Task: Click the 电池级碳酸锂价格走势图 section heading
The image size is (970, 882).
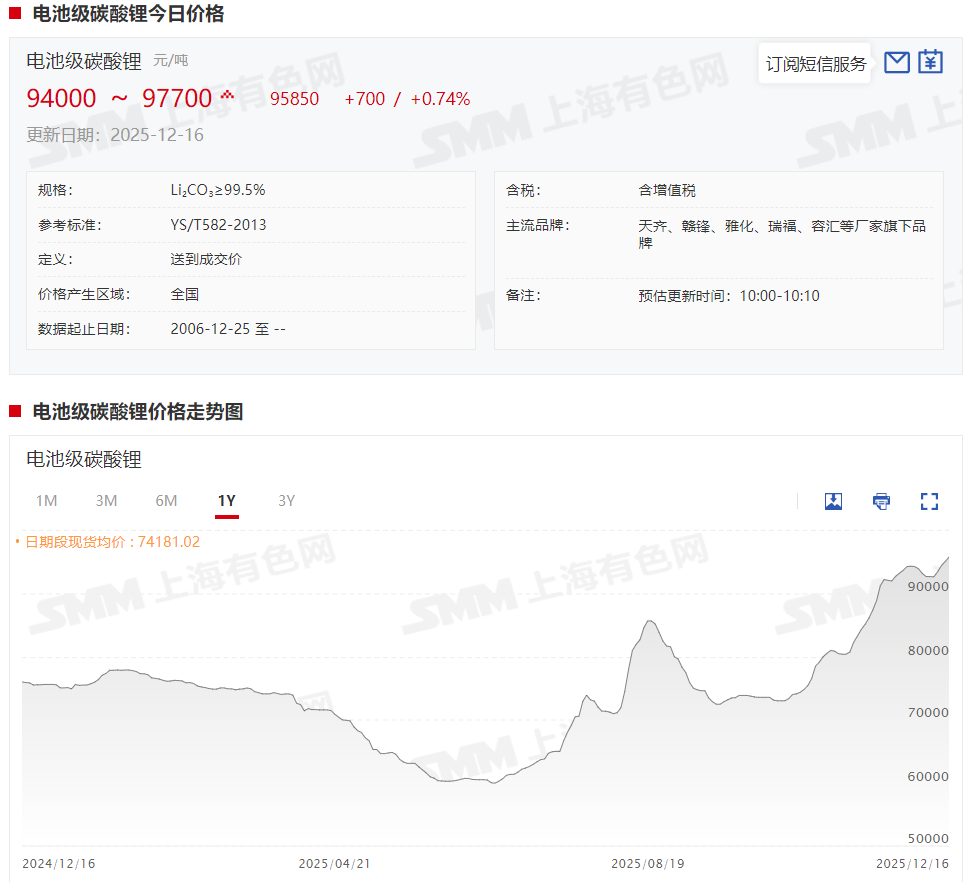Action: (x=138, y=412)
